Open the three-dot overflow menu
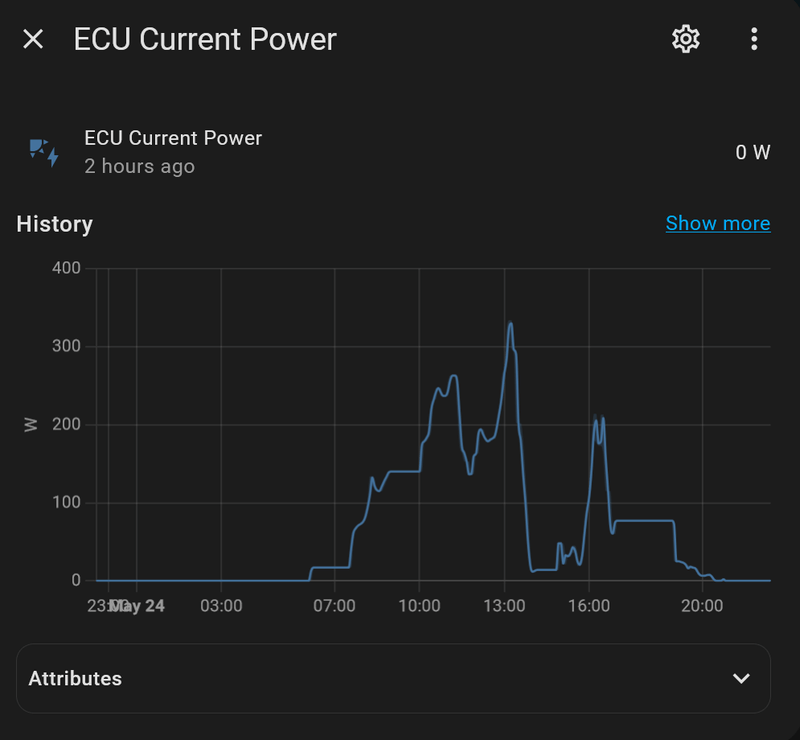This screenshot has width=800, height=740. (754, 39)
